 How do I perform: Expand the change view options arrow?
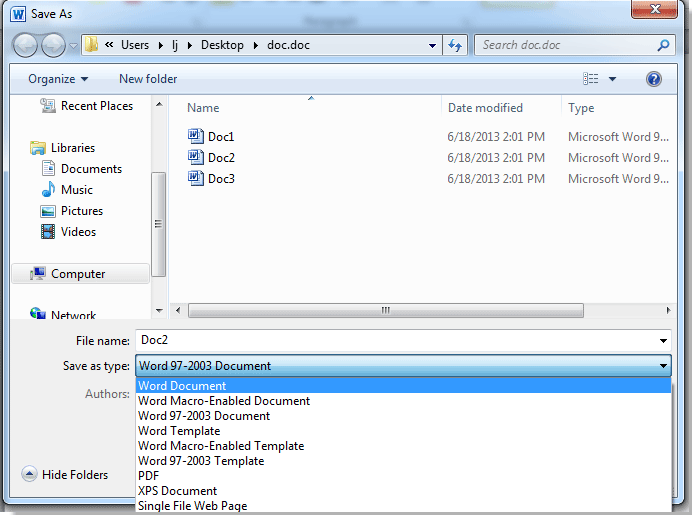[613, 79]
